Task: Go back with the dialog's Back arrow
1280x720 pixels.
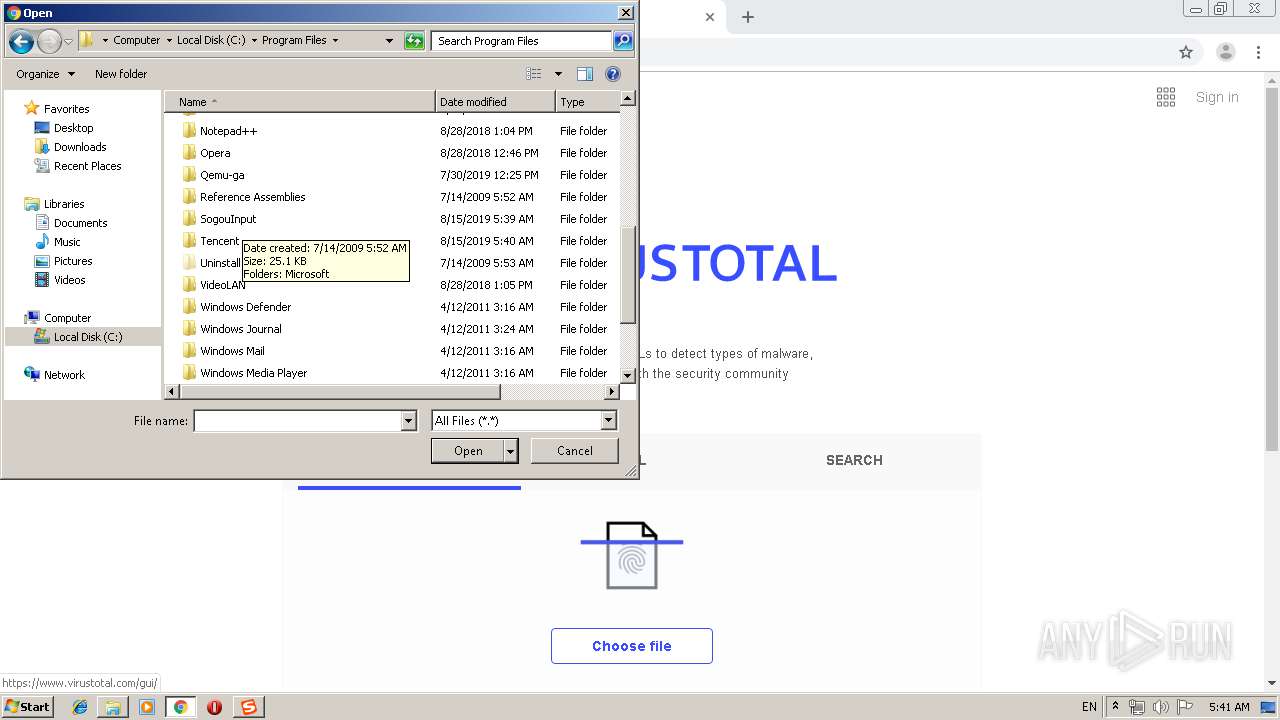Action: (x=21, y=41)
